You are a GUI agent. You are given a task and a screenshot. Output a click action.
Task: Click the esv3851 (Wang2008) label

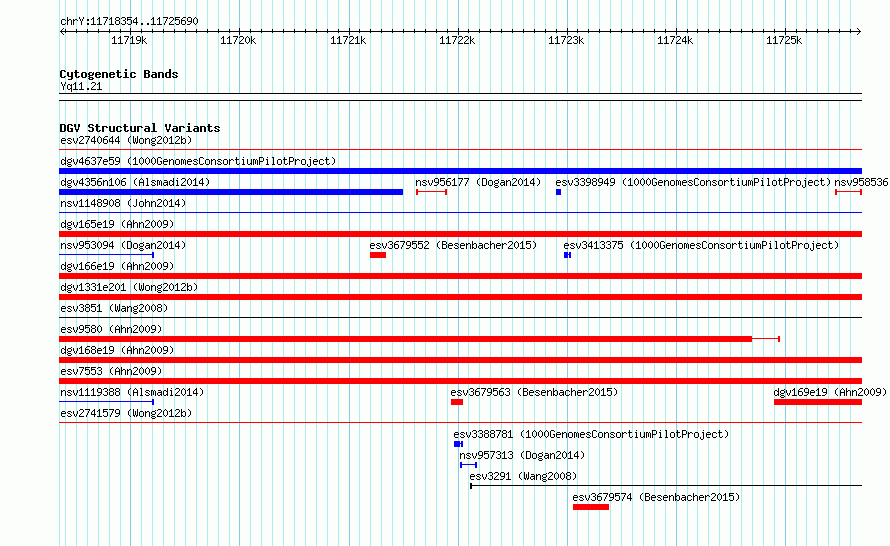(114, 308)
